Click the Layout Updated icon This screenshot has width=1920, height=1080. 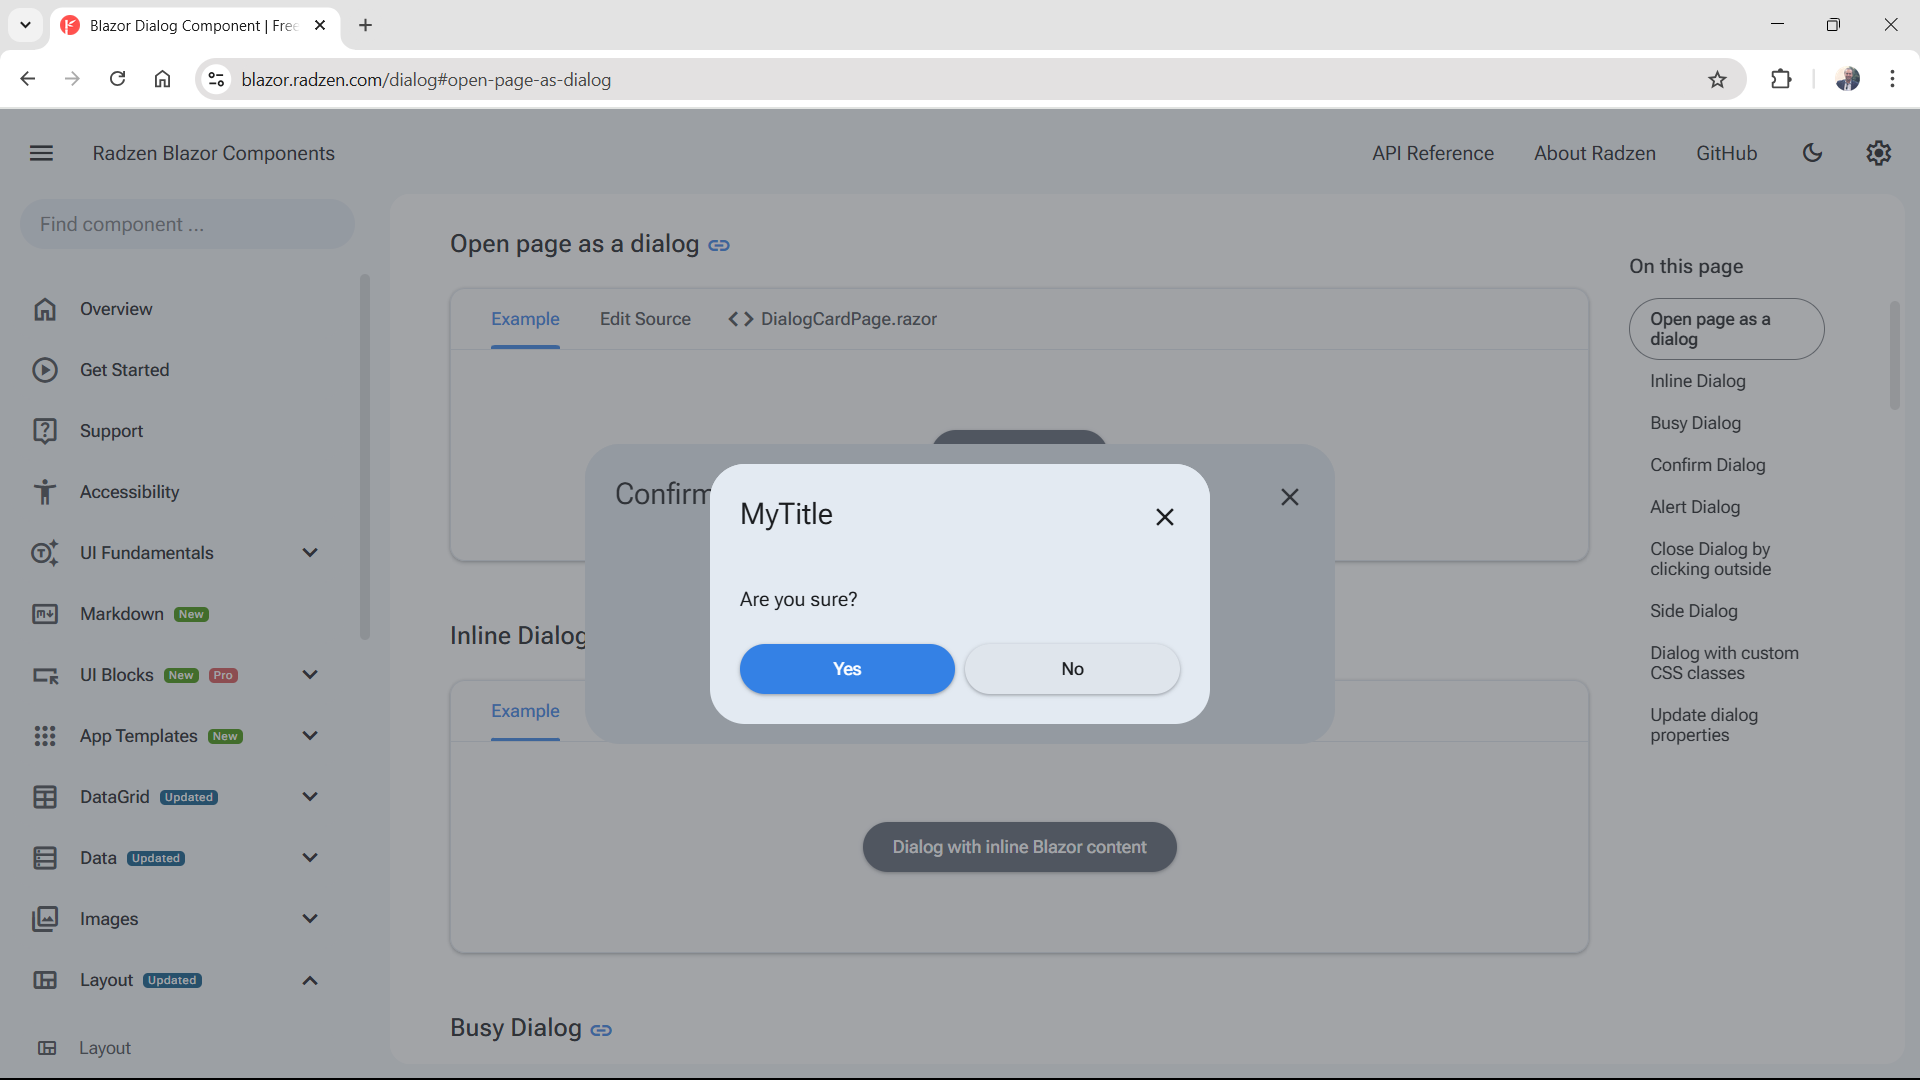tap(45, 980)
